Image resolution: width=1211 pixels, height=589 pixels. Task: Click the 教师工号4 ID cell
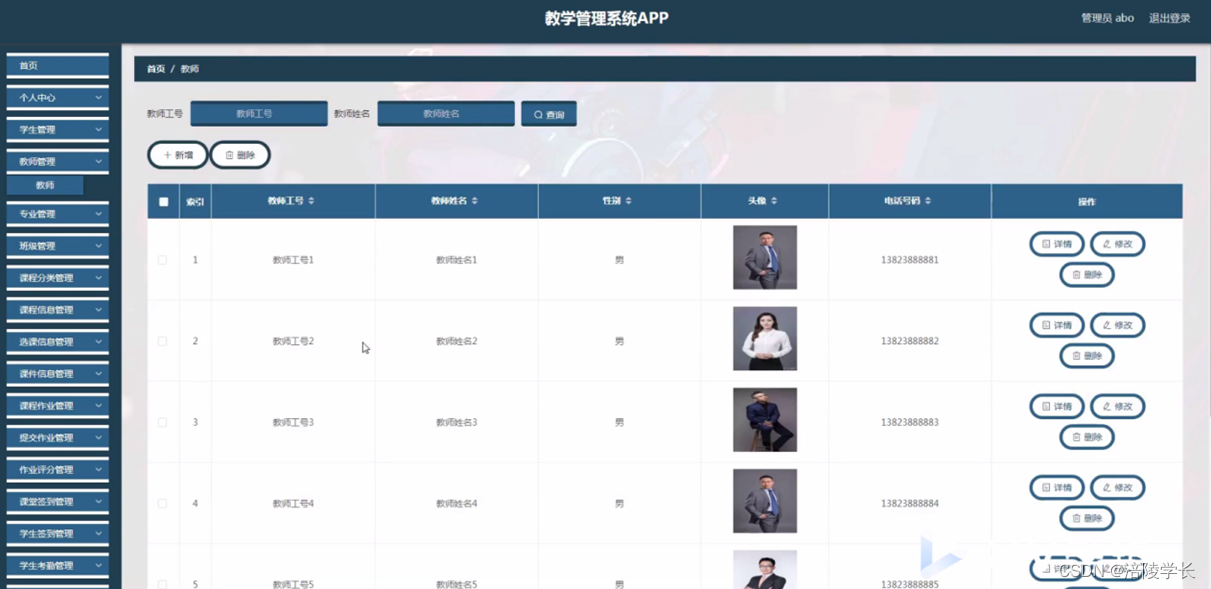pos(293,503)
